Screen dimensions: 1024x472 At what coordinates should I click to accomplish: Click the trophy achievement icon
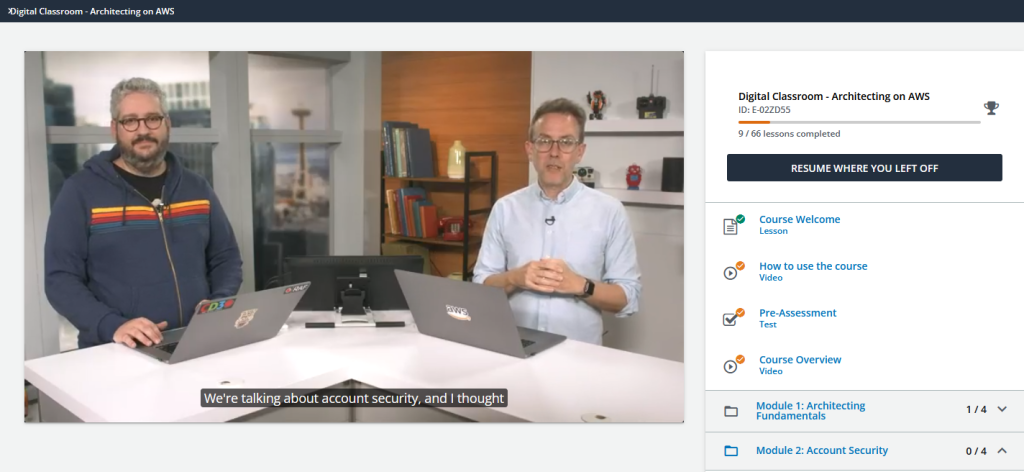click(x=991, y=108)
